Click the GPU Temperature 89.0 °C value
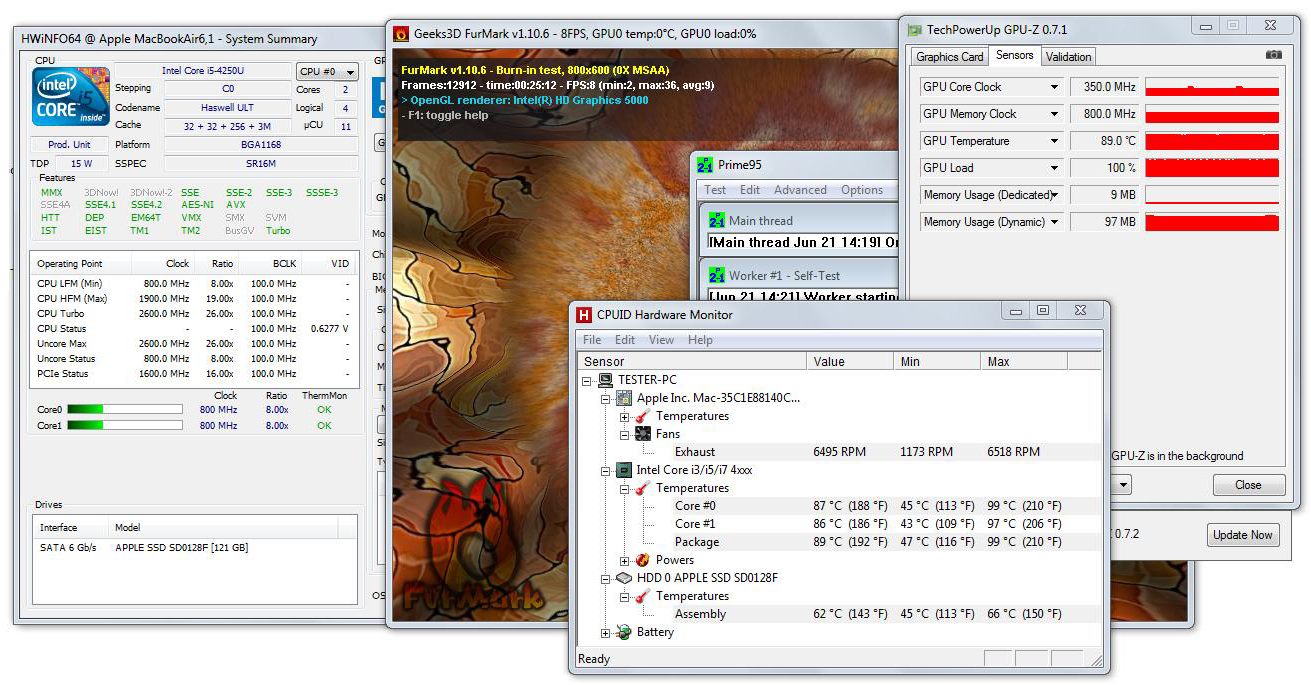Viewport: 1311px width, 685px height. pyautogui.click(x=1104, y=141)
